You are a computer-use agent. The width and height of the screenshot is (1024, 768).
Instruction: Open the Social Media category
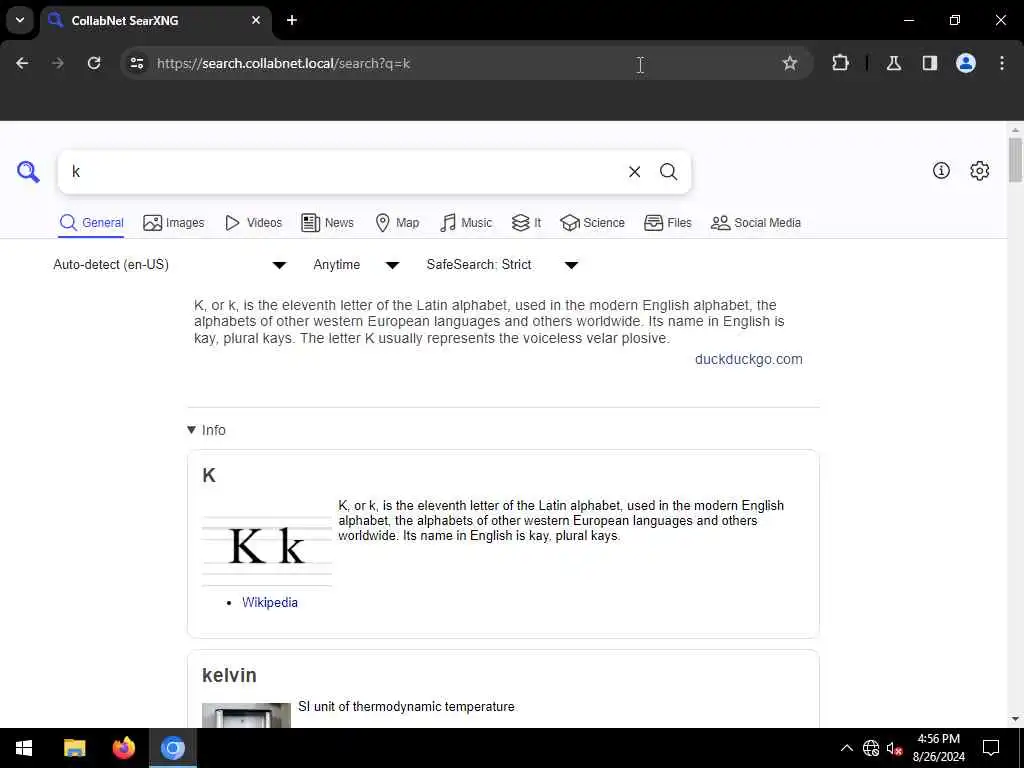tap(756, 223)
